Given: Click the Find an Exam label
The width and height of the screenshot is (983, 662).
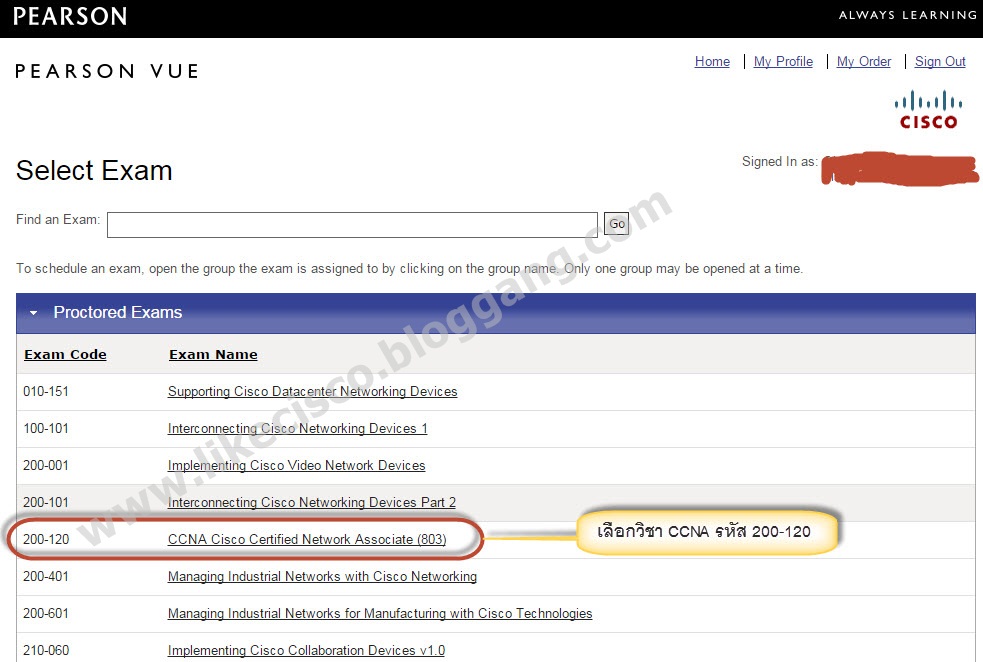Looking at the screenshot, I should tap(58, 219).
